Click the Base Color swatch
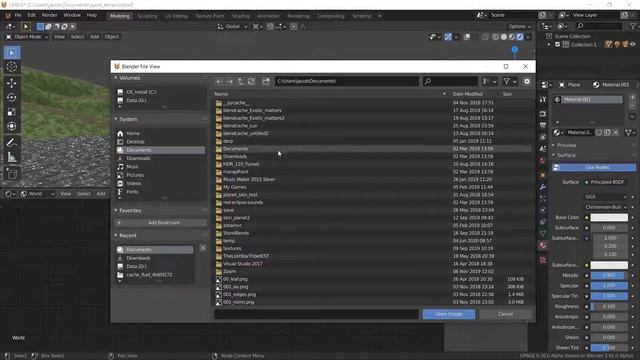The height and width of the screenshot is (360, 640). pyautogui.click(x=609, y=218)
